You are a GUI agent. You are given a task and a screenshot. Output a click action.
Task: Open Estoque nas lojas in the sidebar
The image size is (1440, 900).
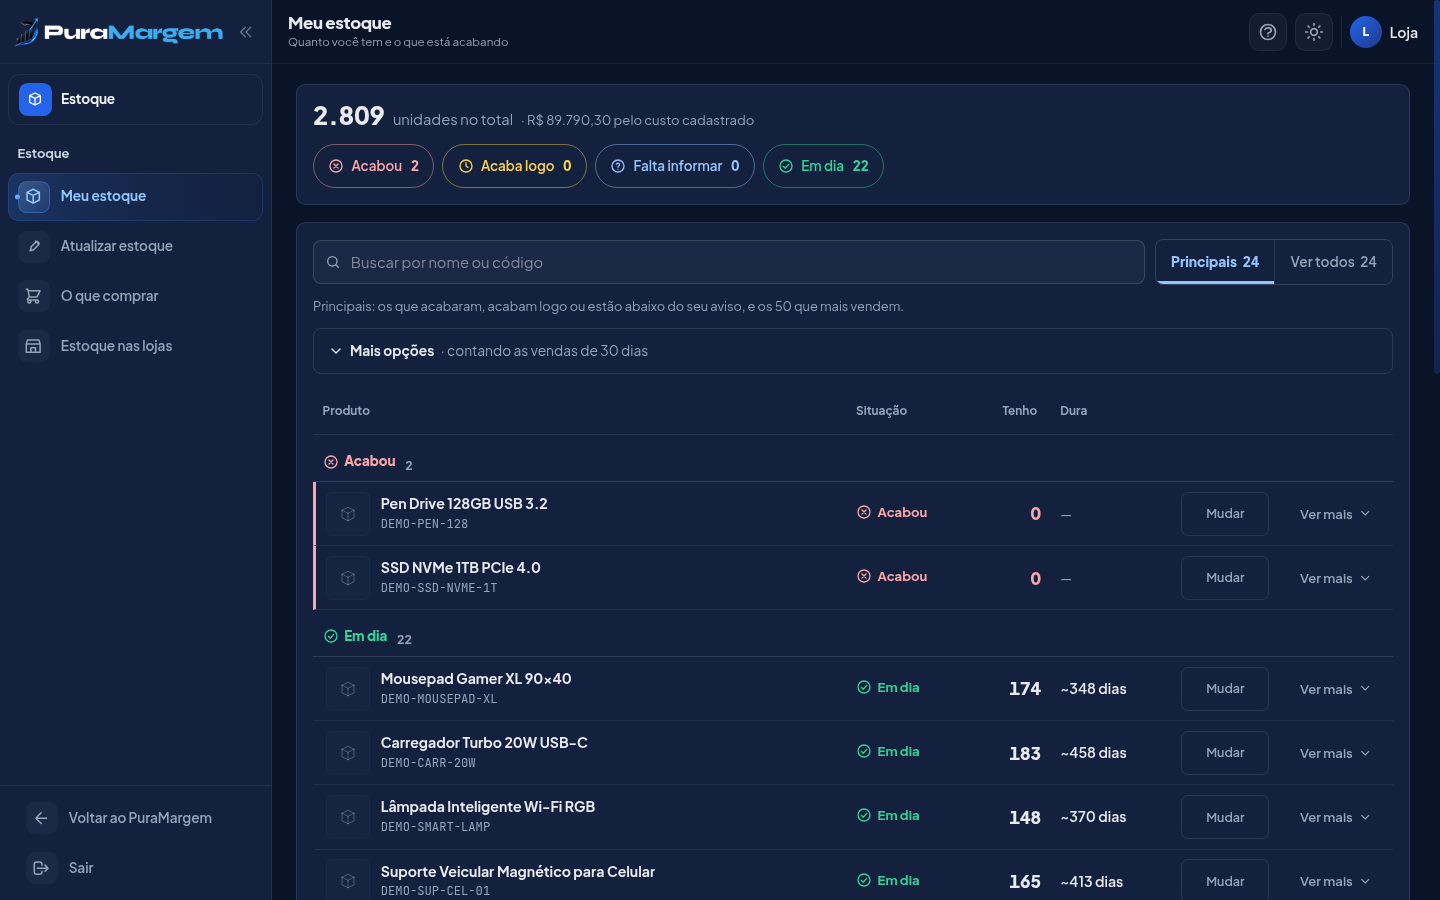pyautogui.click(x=135, y=346)
